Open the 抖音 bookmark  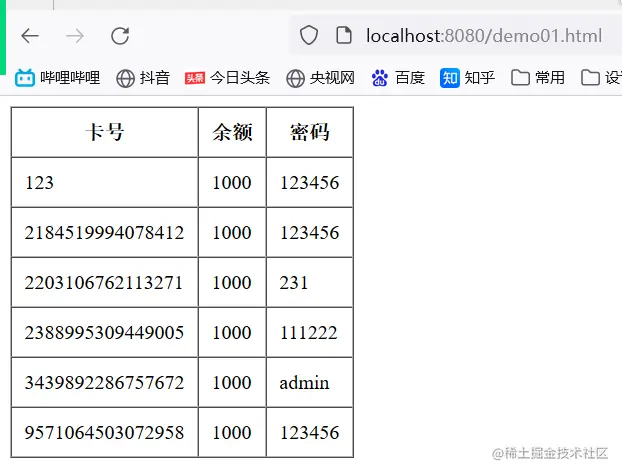click(x=143, y=78)
